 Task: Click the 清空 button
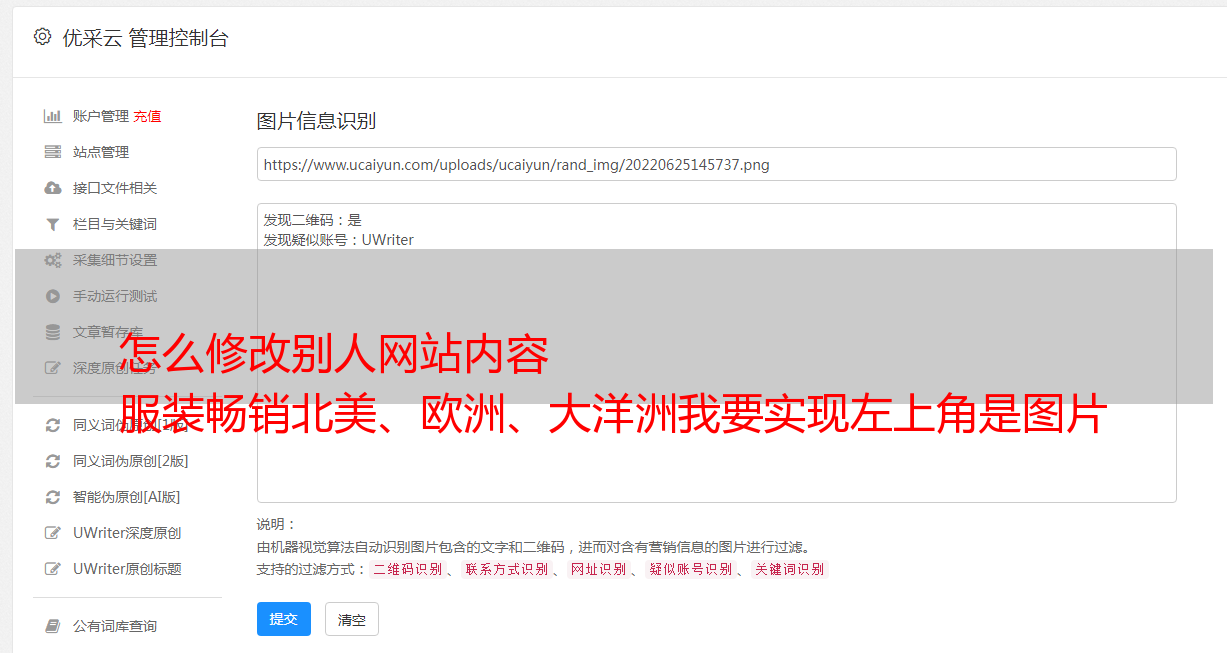coord(352,619)
